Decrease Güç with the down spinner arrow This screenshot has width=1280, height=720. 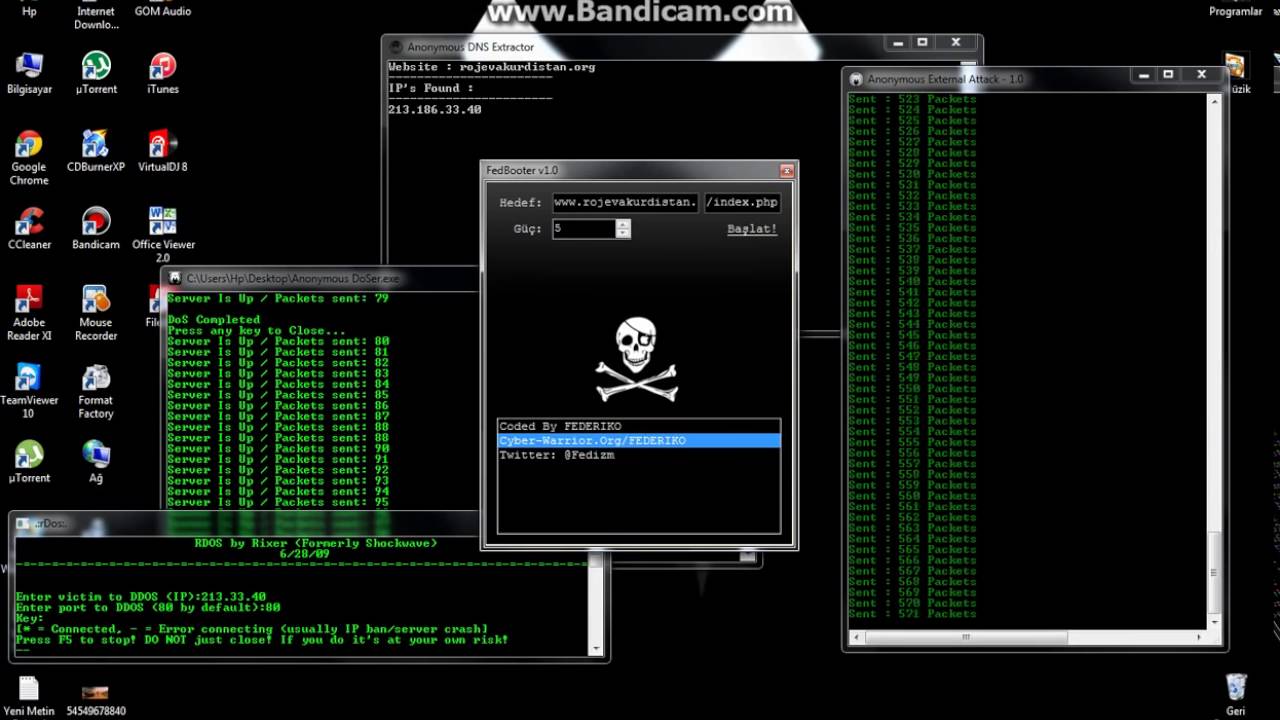pos(623,234)
